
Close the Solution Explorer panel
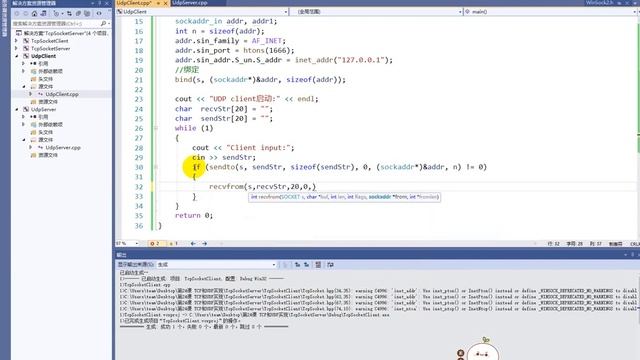(x=107, y=3)
